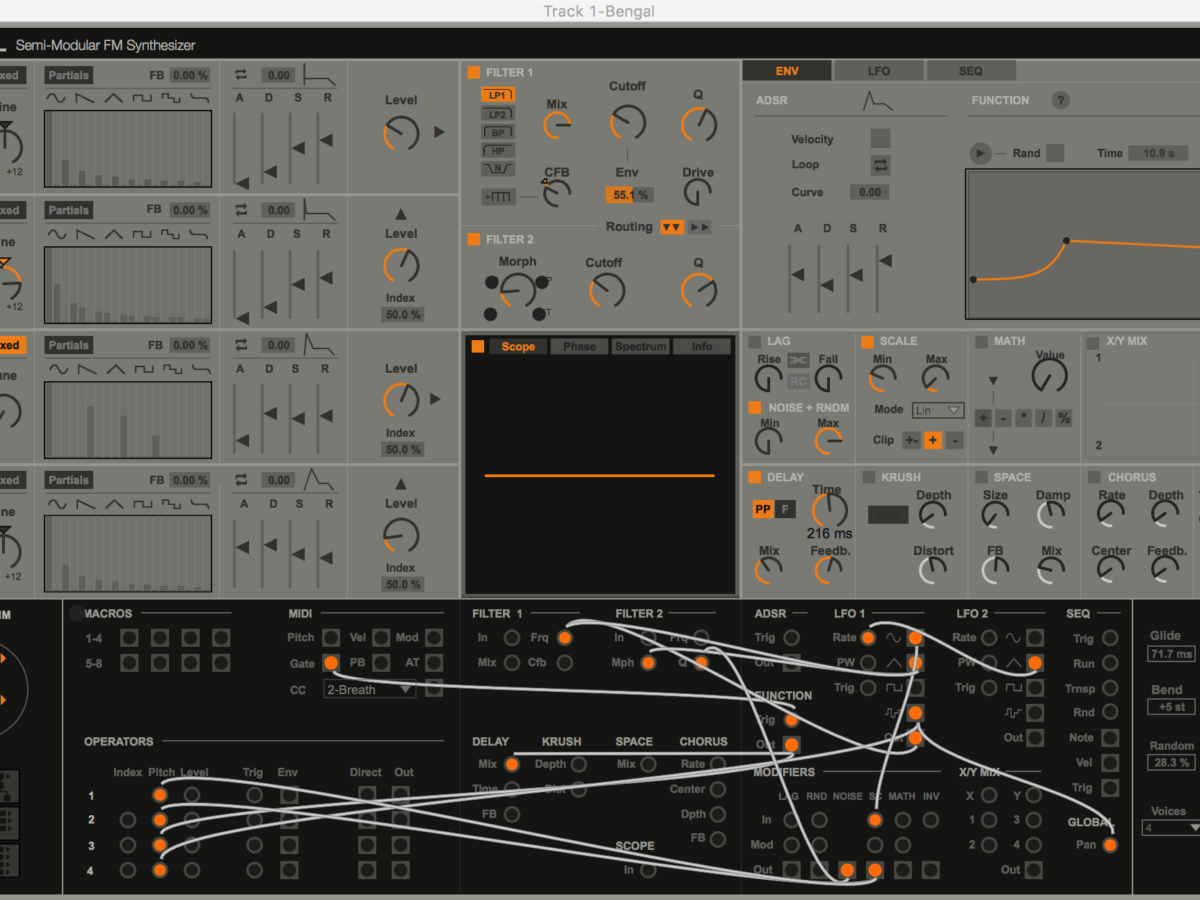Open the MIDI CC 2-Breath dropdown
Image resolution: width=1200 pixels, height=900 pixels.
coord(369,689)
